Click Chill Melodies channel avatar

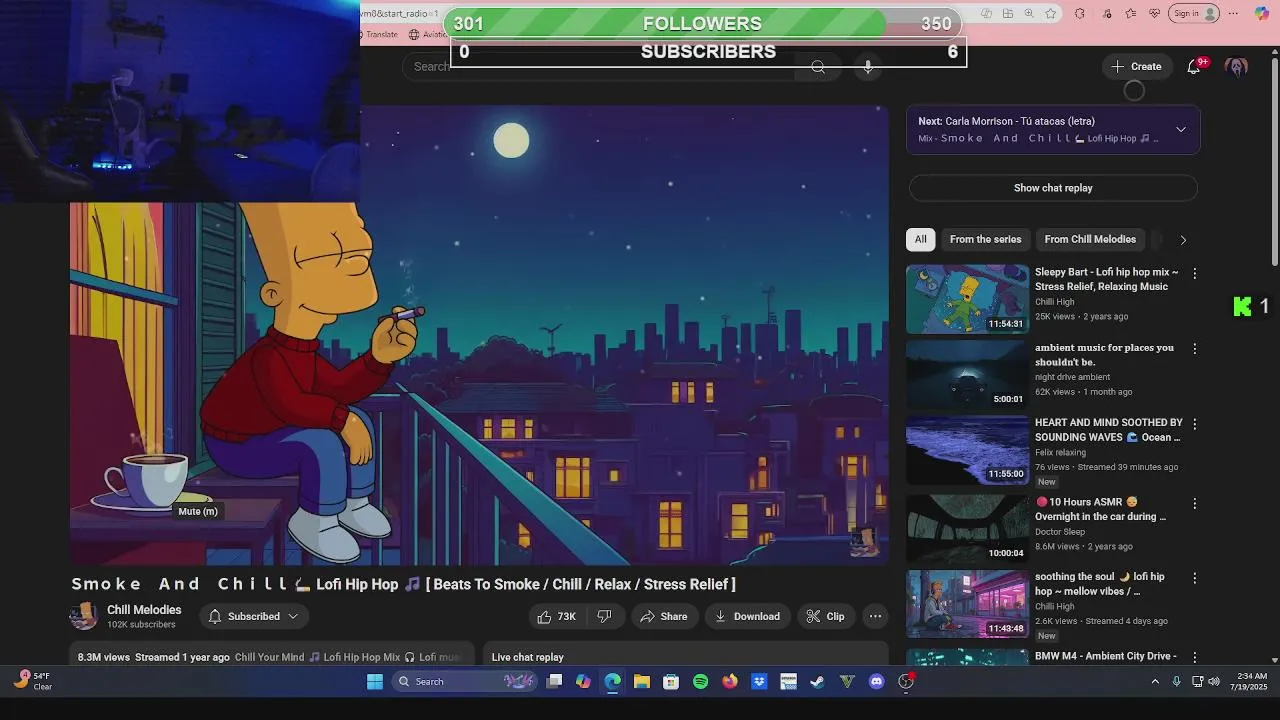[84, 616]
